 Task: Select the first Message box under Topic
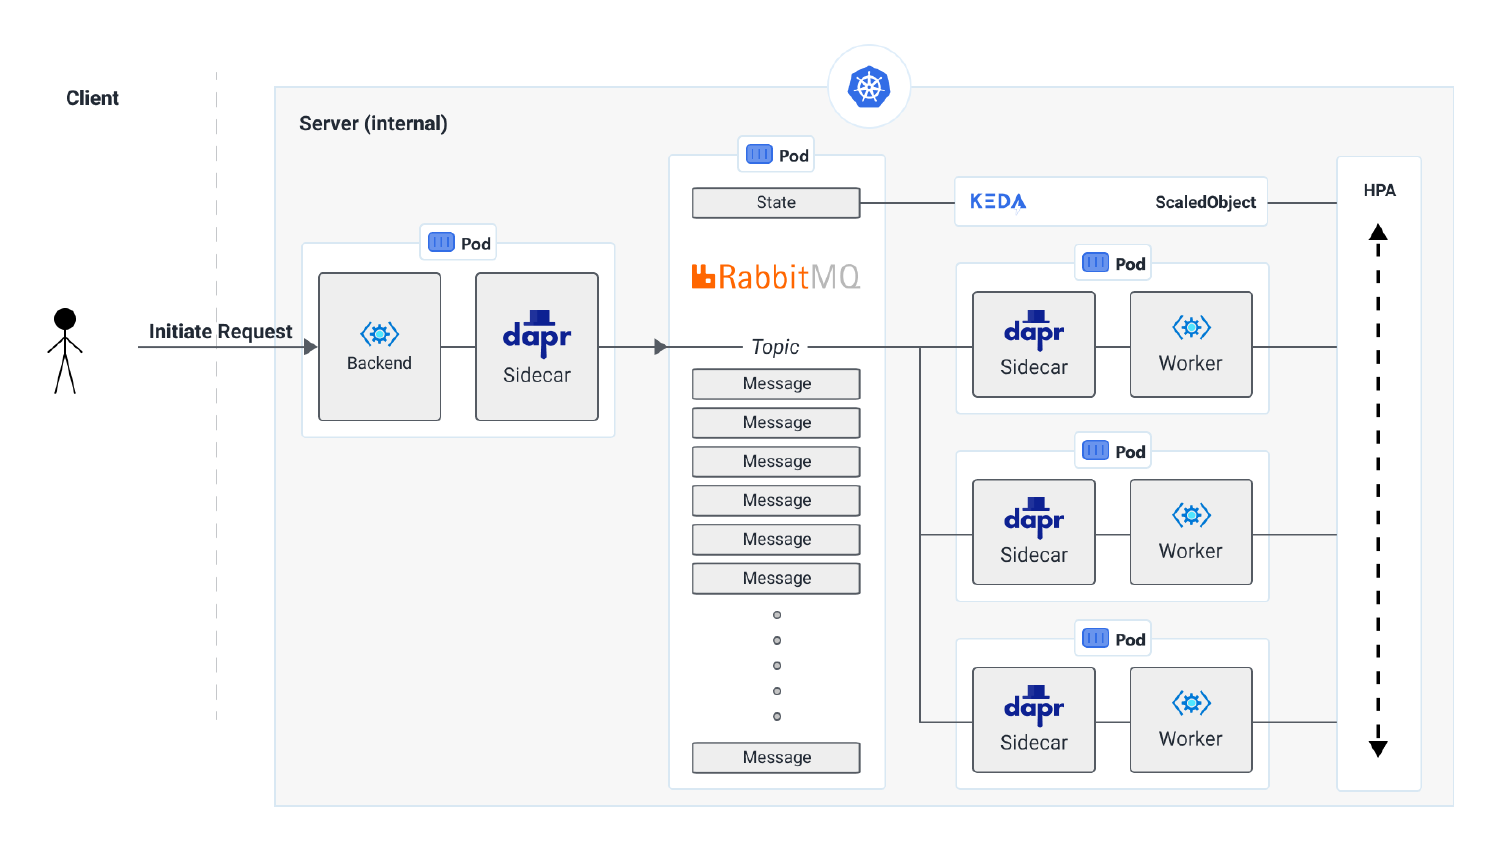776,384
